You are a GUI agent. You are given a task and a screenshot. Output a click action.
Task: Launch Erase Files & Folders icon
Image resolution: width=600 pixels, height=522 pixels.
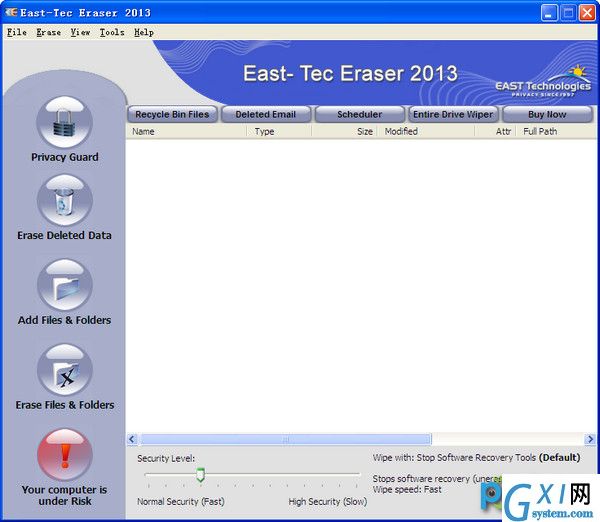[65, 370]
